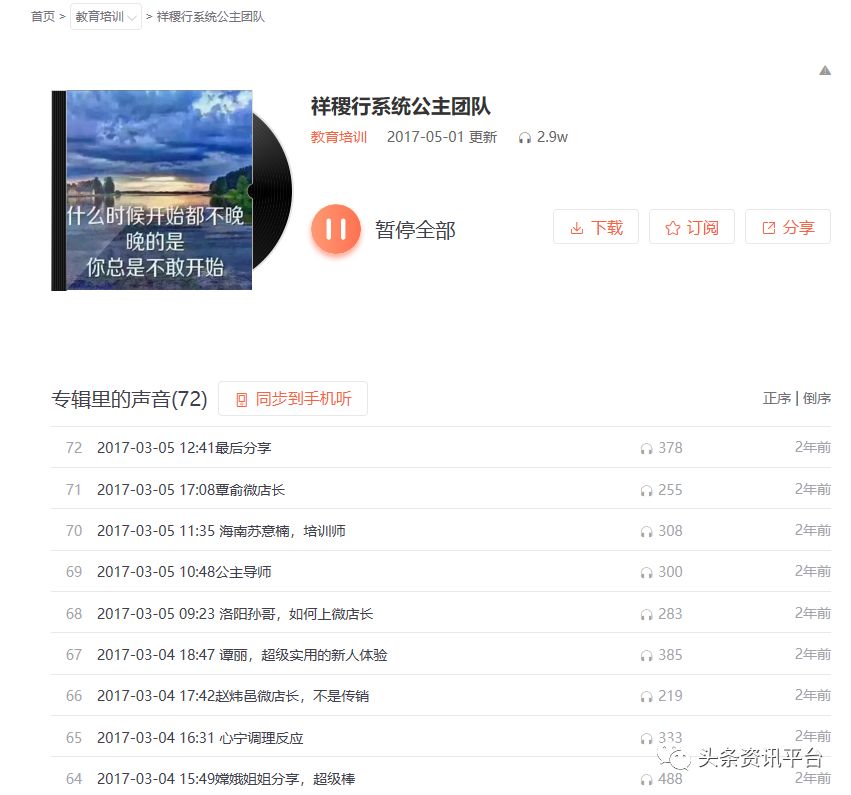Pause all playback with the orange button
Image resolution: width=851 pixels, height=795 pixels.
(335, 229)
